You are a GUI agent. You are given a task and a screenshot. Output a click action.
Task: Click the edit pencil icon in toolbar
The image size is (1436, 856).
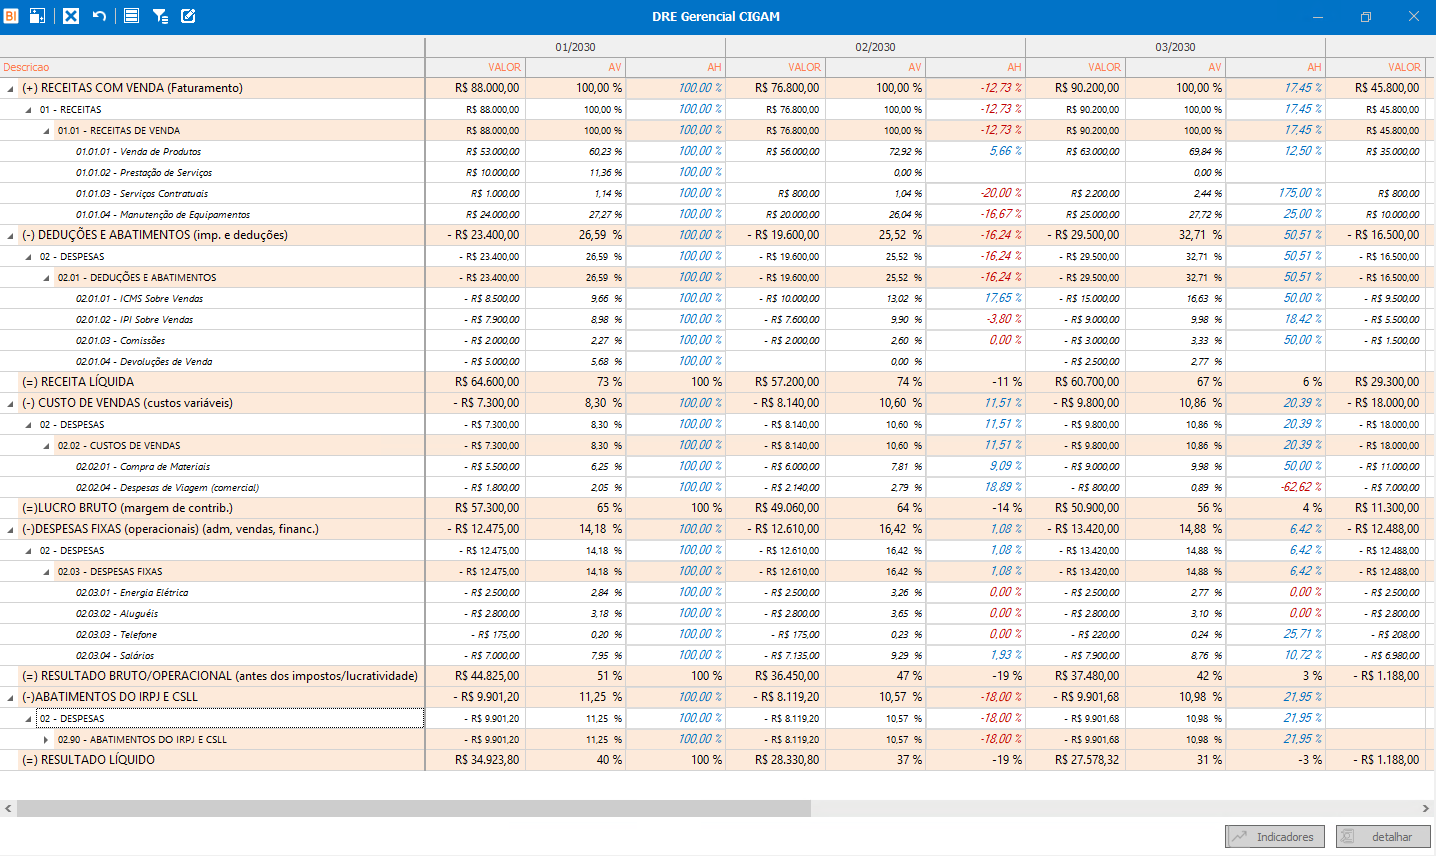coord(188,16)
